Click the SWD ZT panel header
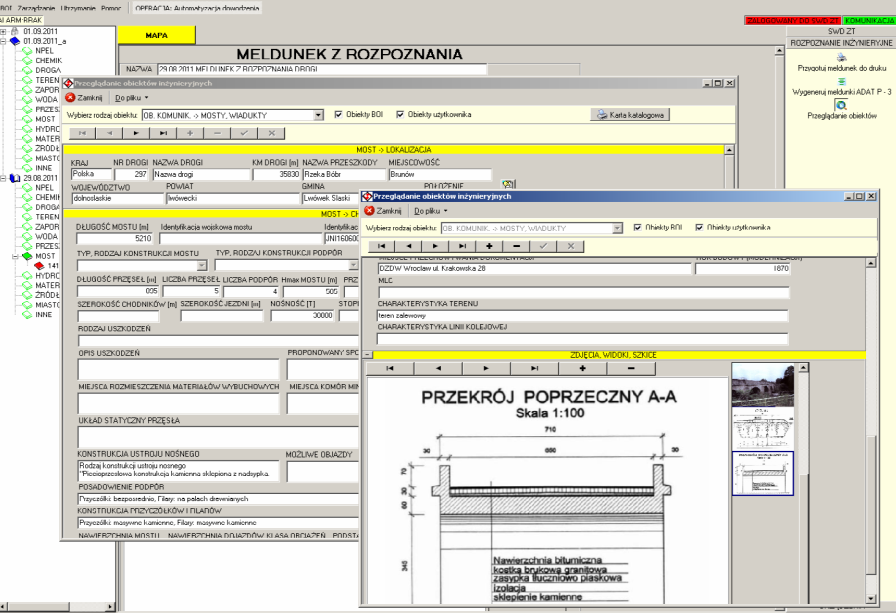Viewport: 896px width, 613px height. 841,31
